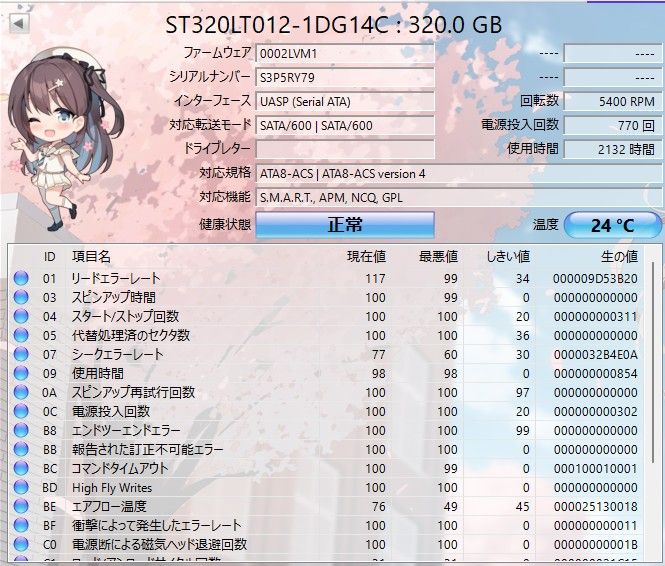This screenshot has width=665, height=566.
Task: Click the power on count field 770 回
Action: click(613, 125)
